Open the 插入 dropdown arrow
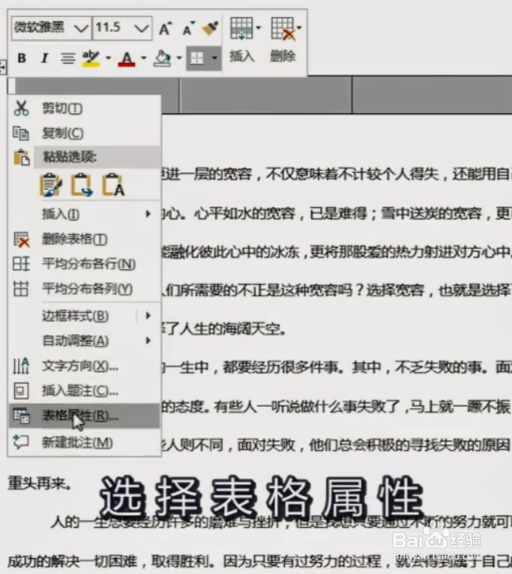The width and height of the screenshot is (512, 574). pos(258,27)
